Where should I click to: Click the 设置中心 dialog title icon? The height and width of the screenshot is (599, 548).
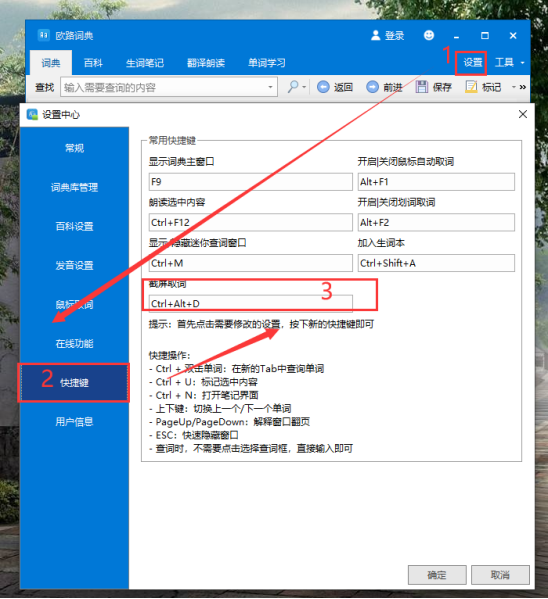[32, 114]
